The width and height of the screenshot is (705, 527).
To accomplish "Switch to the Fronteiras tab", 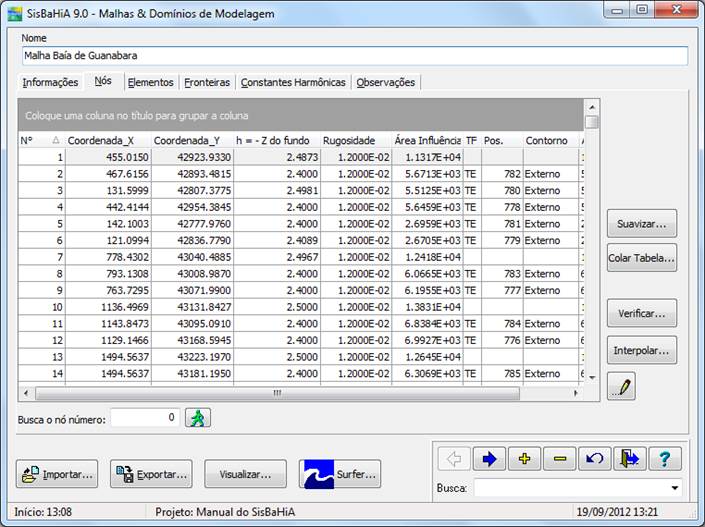I will (x=207, y=82).
